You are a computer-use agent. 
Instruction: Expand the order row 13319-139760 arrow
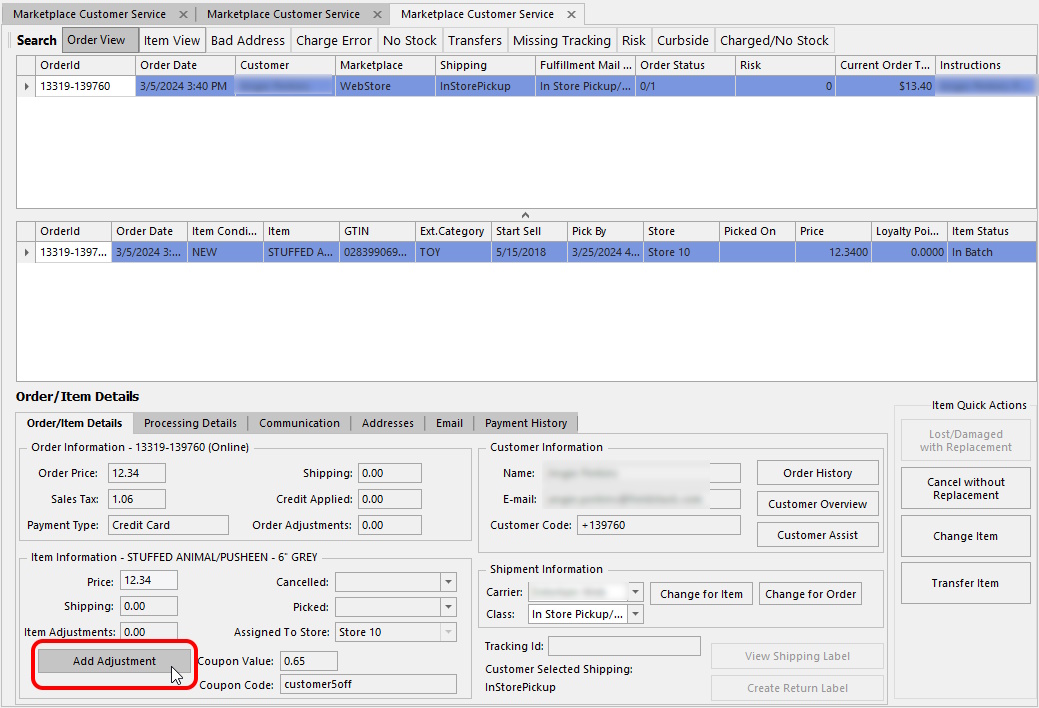point(27,86)
